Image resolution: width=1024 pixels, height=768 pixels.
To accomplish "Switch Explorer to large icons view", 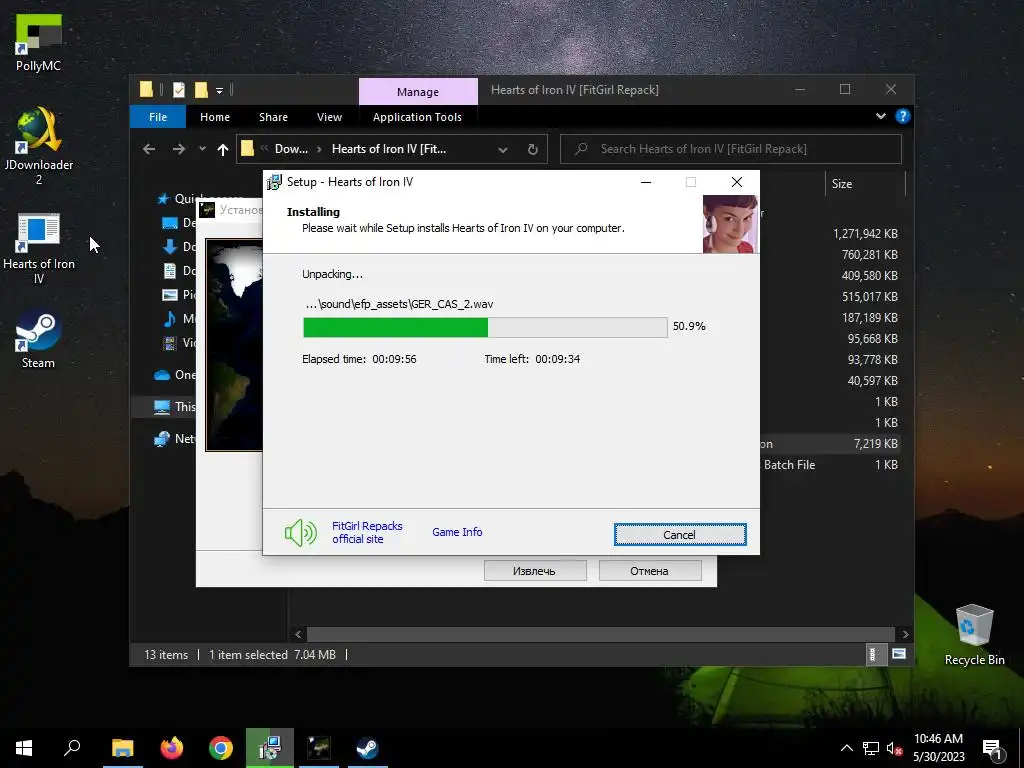I will (899, 654).
